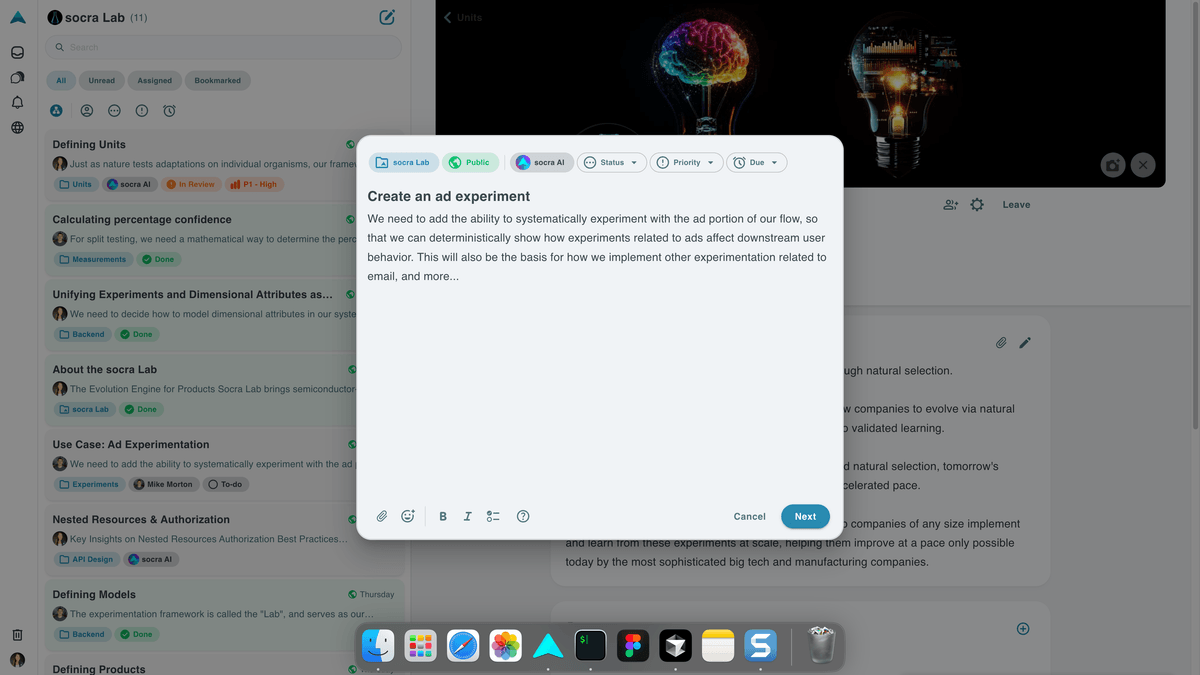Select the All filter tab

click(x=61, y=80)
